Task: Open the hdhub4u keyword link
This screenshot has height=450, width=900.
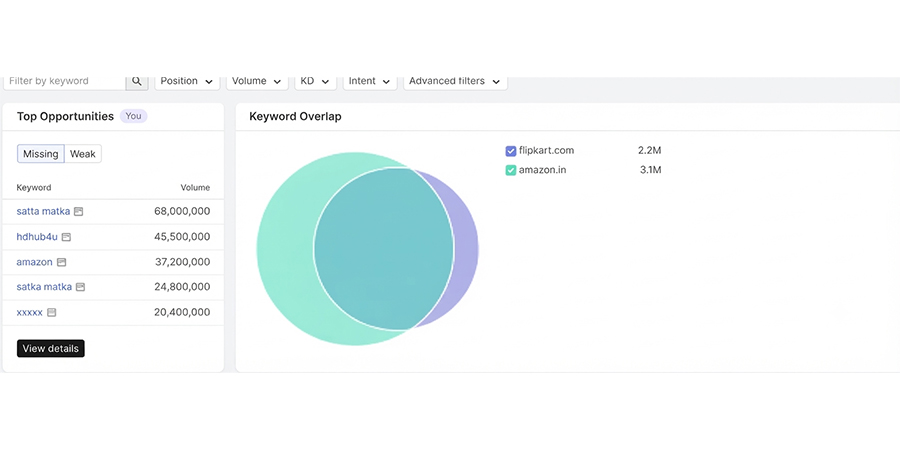Action: 37,236
